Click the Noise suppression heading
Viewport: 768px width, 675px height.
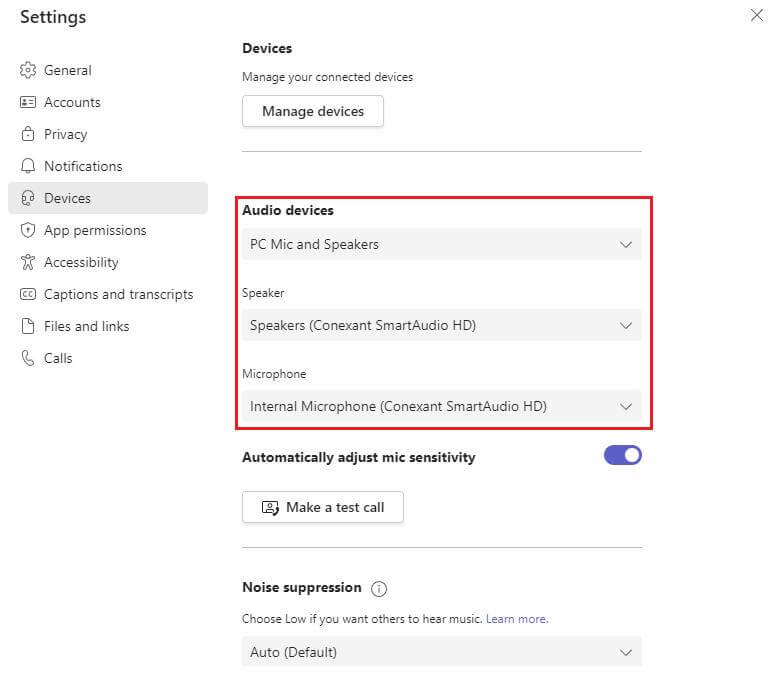(302, 587)
